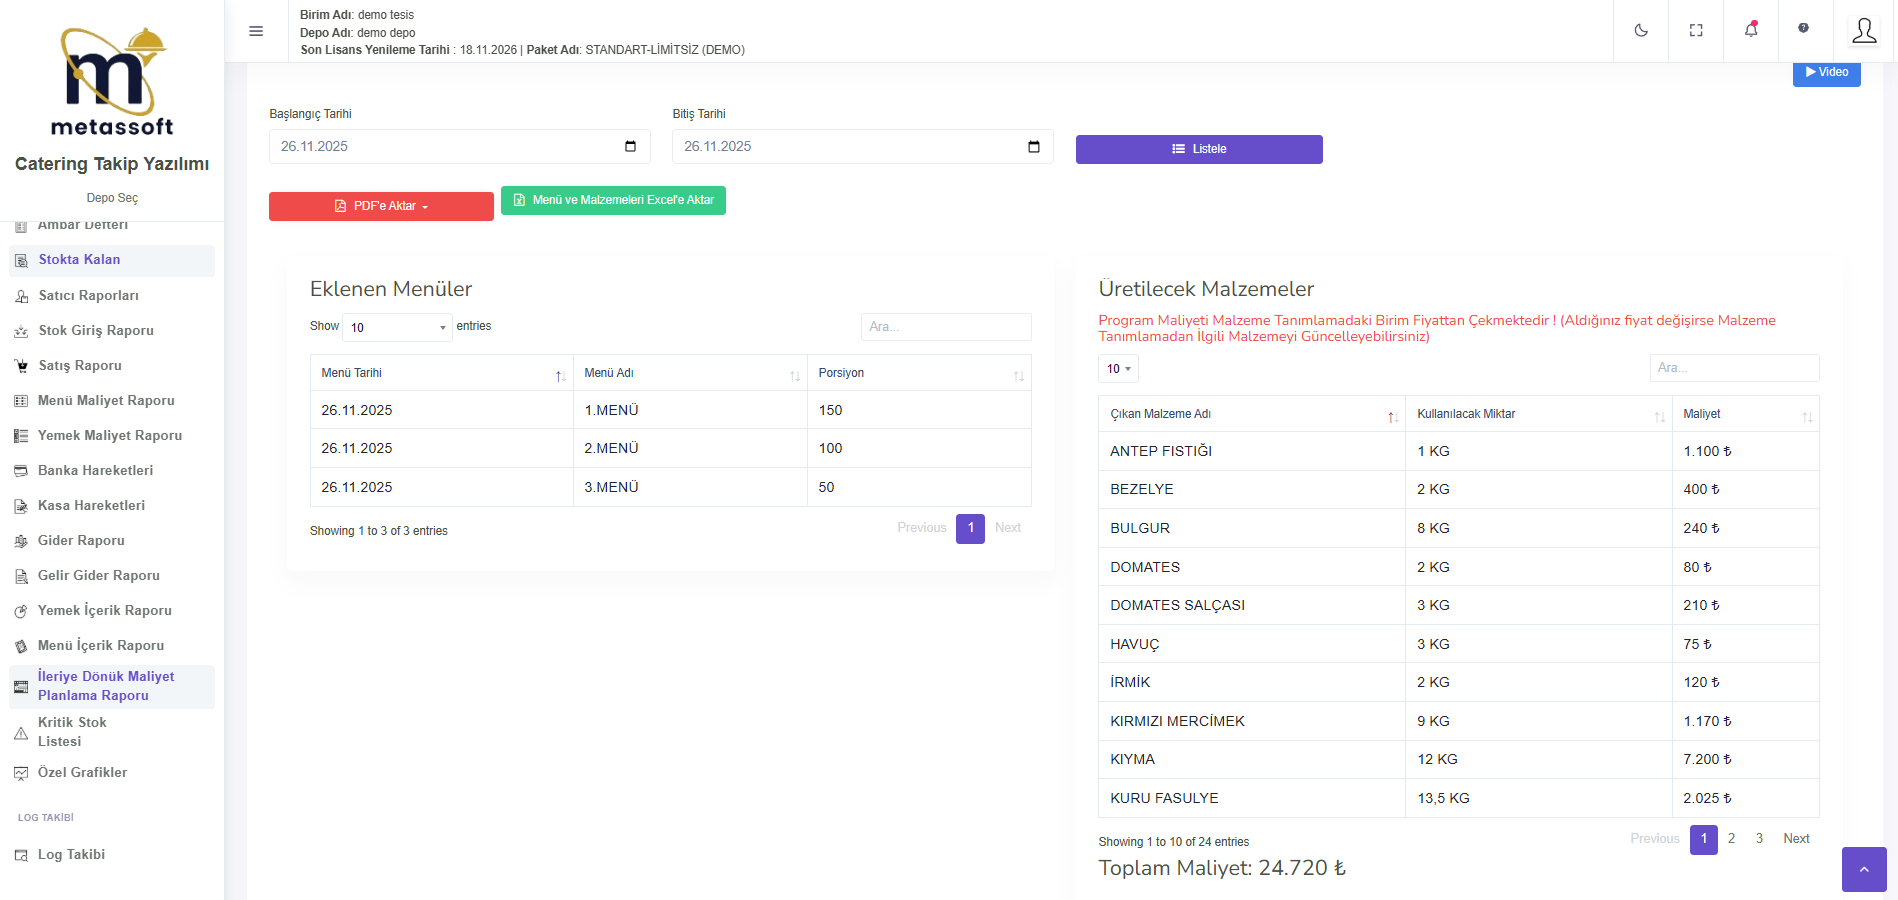Go to page 2 of the materials table

[1731, 839]
